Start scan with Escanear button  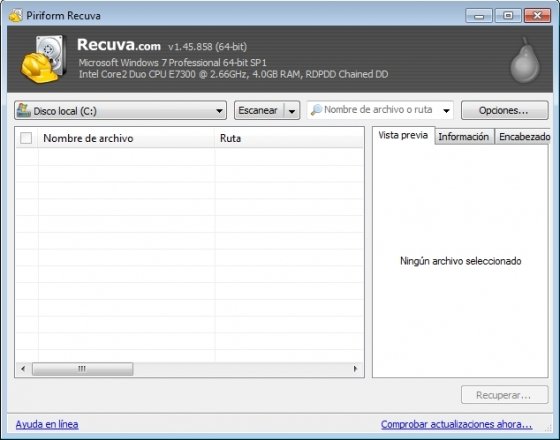point(259,111)
